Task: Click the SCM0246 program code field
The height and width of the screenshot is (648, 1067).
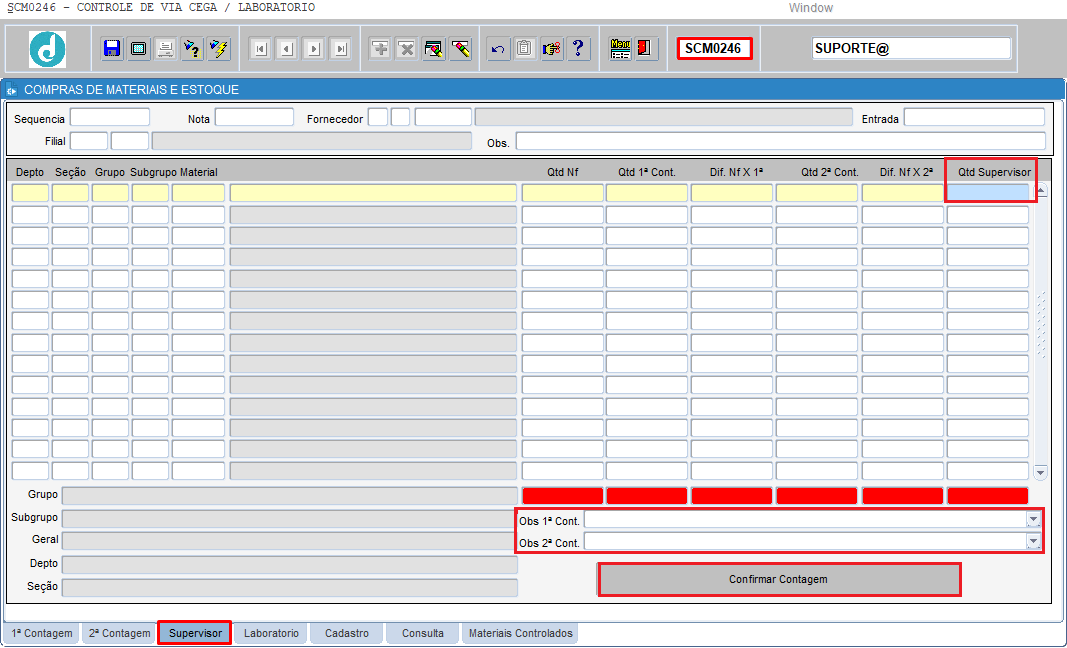Action: [x=715, y=49]
